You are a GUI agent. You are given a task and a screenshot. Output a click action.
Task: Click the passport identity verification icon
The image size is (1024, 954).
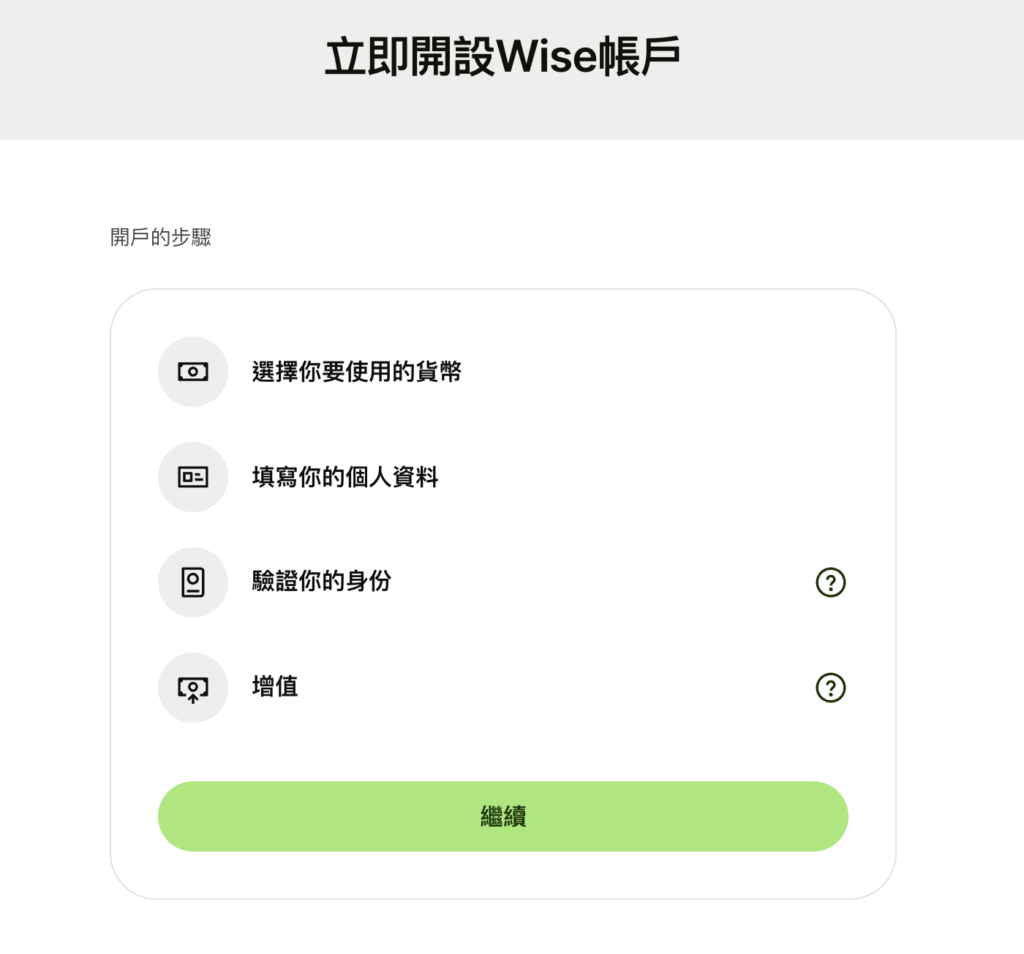point(193,582)
